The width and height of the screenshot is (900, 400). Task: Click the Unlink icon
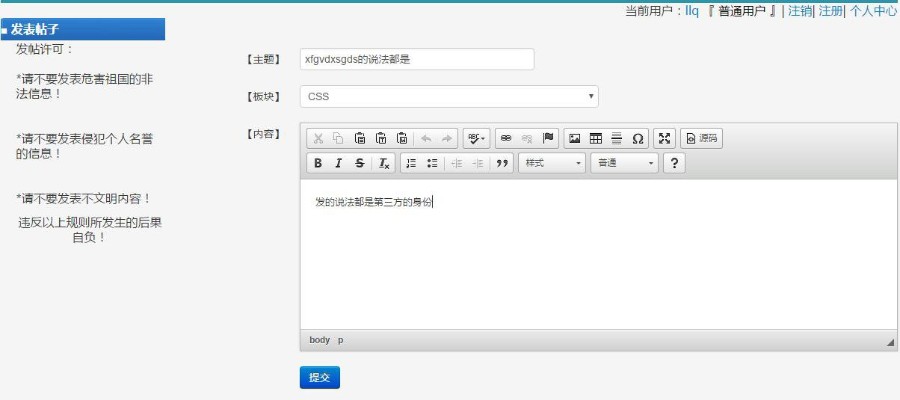click(x=527, y=138)
